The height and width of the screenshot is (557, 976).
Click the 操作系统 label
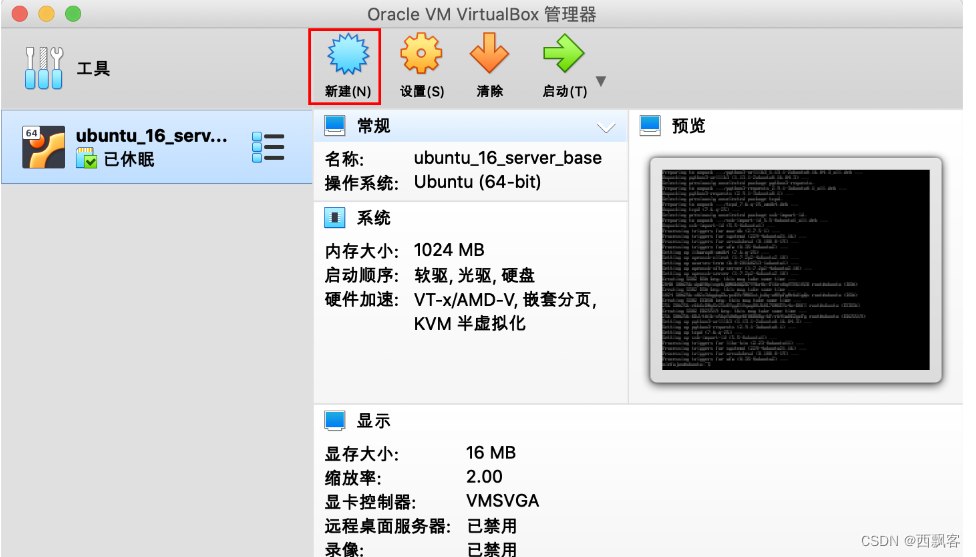click(362, 183)
